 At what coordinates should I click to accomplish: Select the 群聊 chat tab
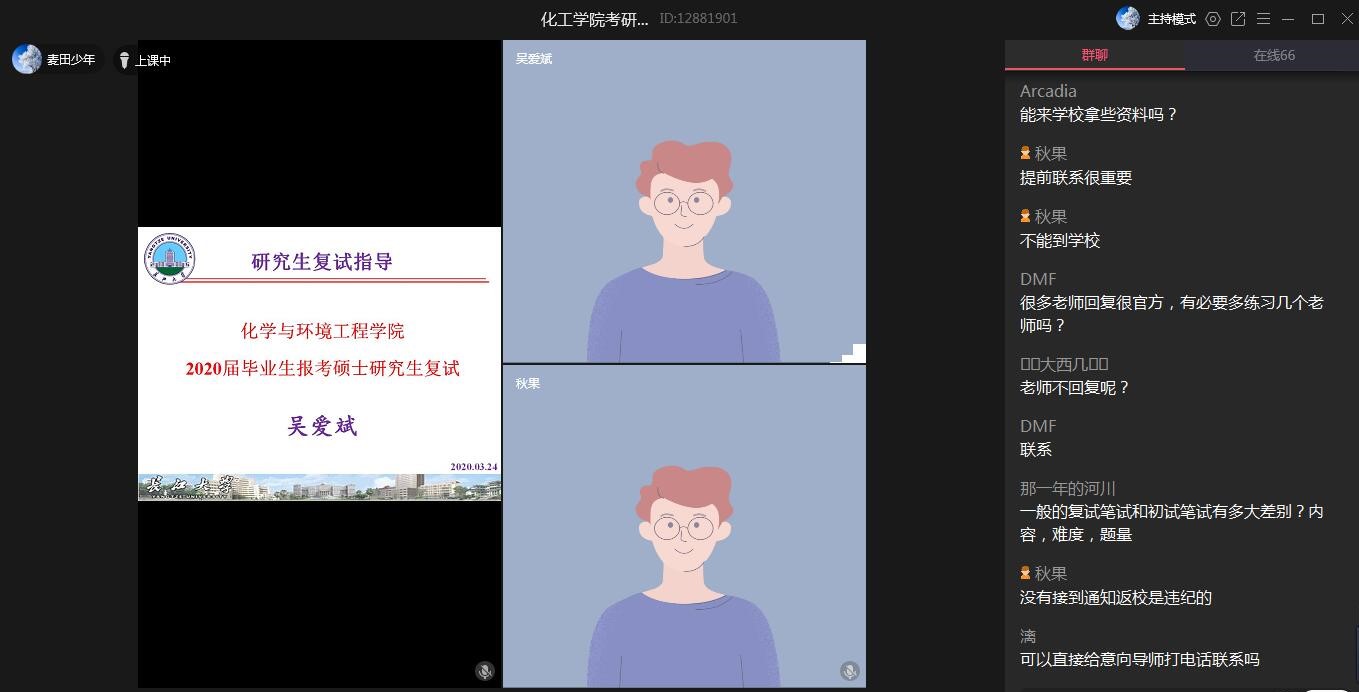pyautogui.click(x=1095, y=56)
